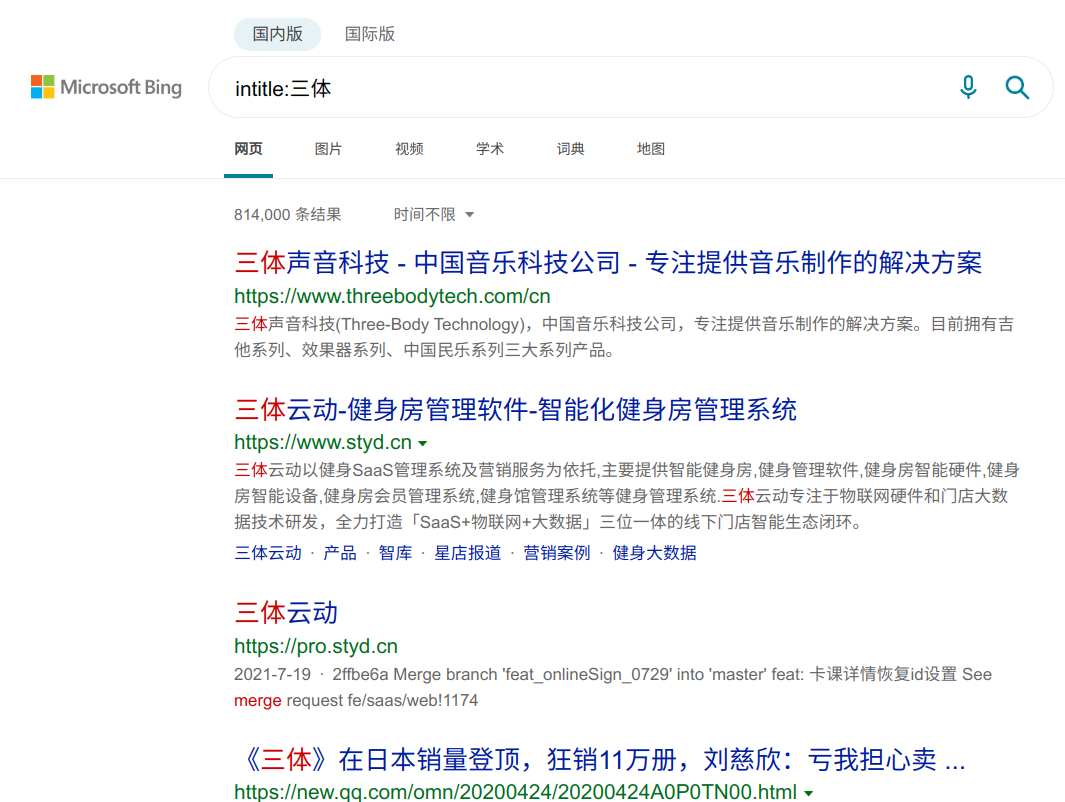Image resolution: width=1065 pixels, height=802 pixels.
Task: Expand the 时间不限 time filter dropdown
Action: [433, 215]
